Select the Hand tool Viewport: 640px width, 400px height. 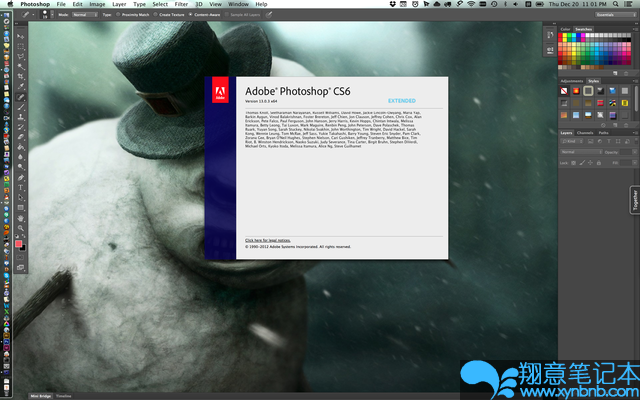(20, 218)
